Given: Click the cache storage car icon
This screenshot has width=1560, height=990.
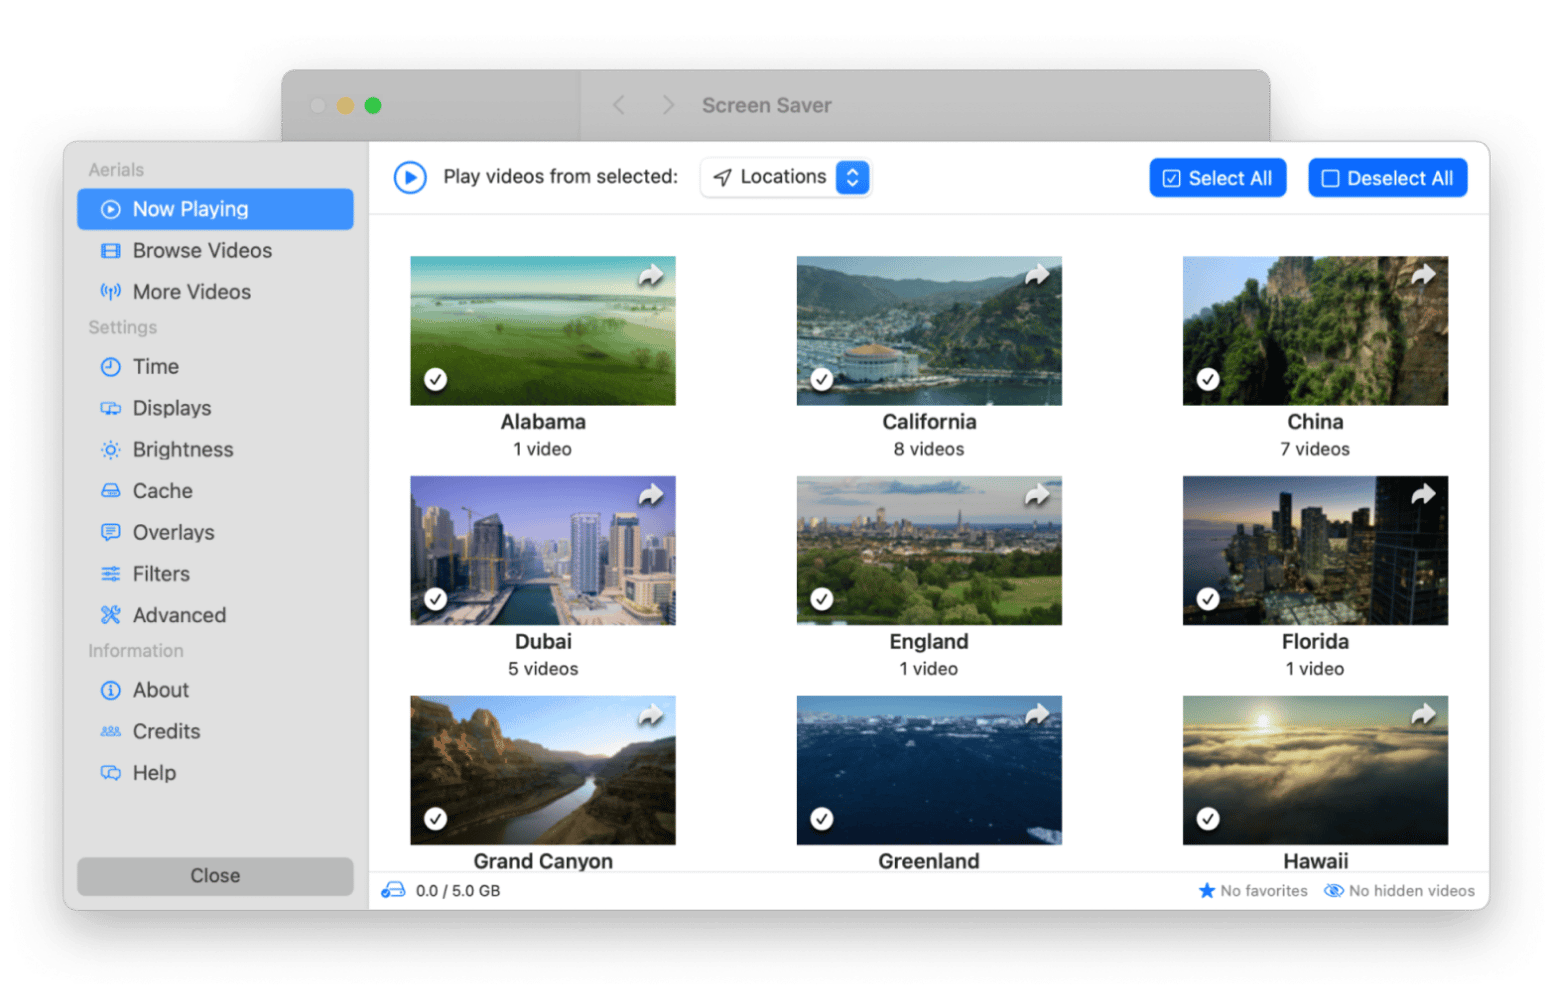Looking at the screenshot, I should pyautogui.click(x=394, y=890).
